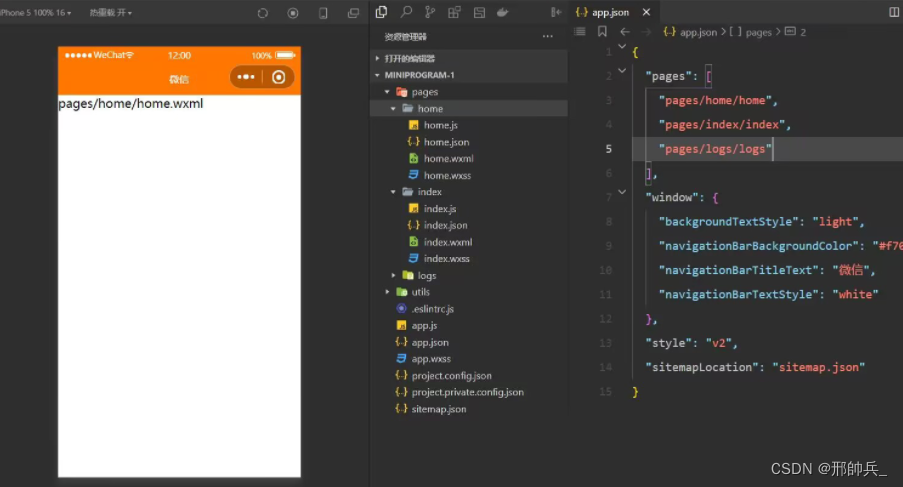Click the navigationBarTitleText key in editor

point(739,270)
